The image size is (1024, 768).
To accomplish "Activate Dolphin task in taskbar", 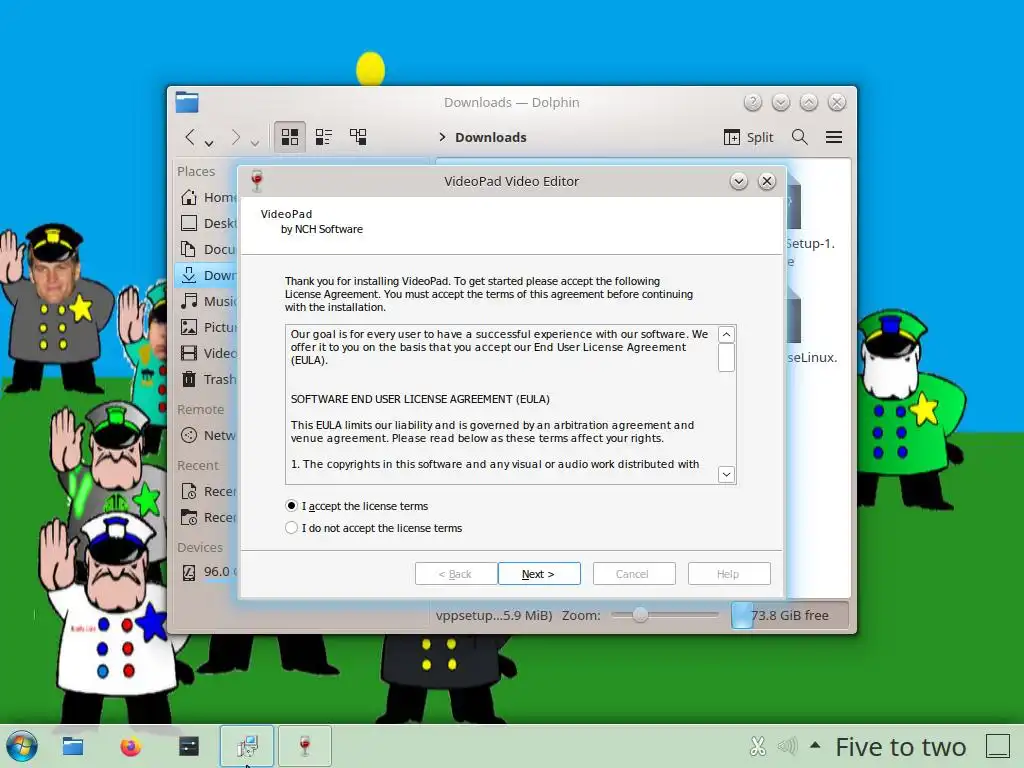I will [247, 746].
